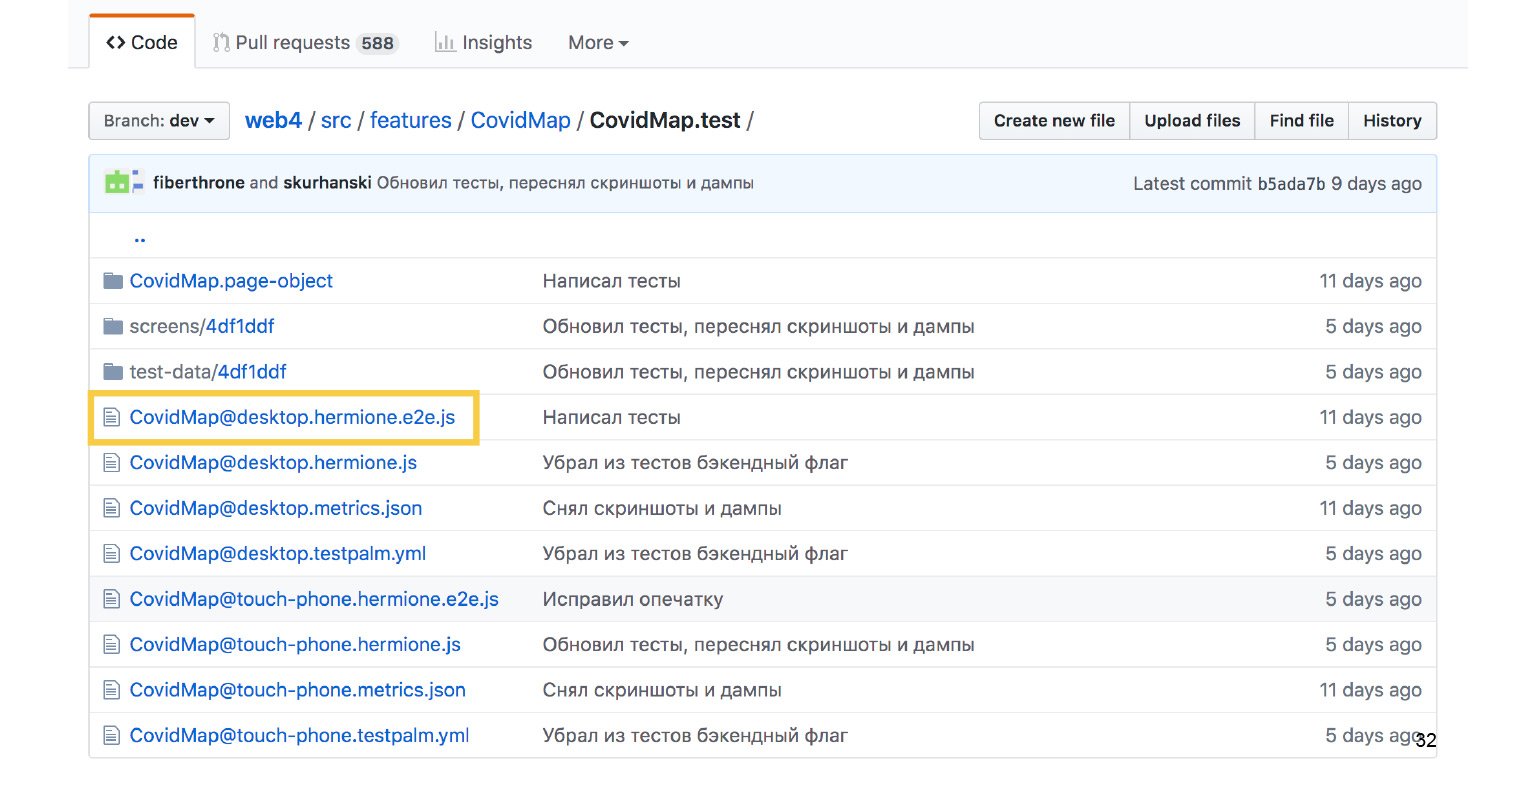Image resolution: width=1536 pixels, height=792 pixels.
Task: Click the pull request icon next to Pull requests
Action: 222,42
